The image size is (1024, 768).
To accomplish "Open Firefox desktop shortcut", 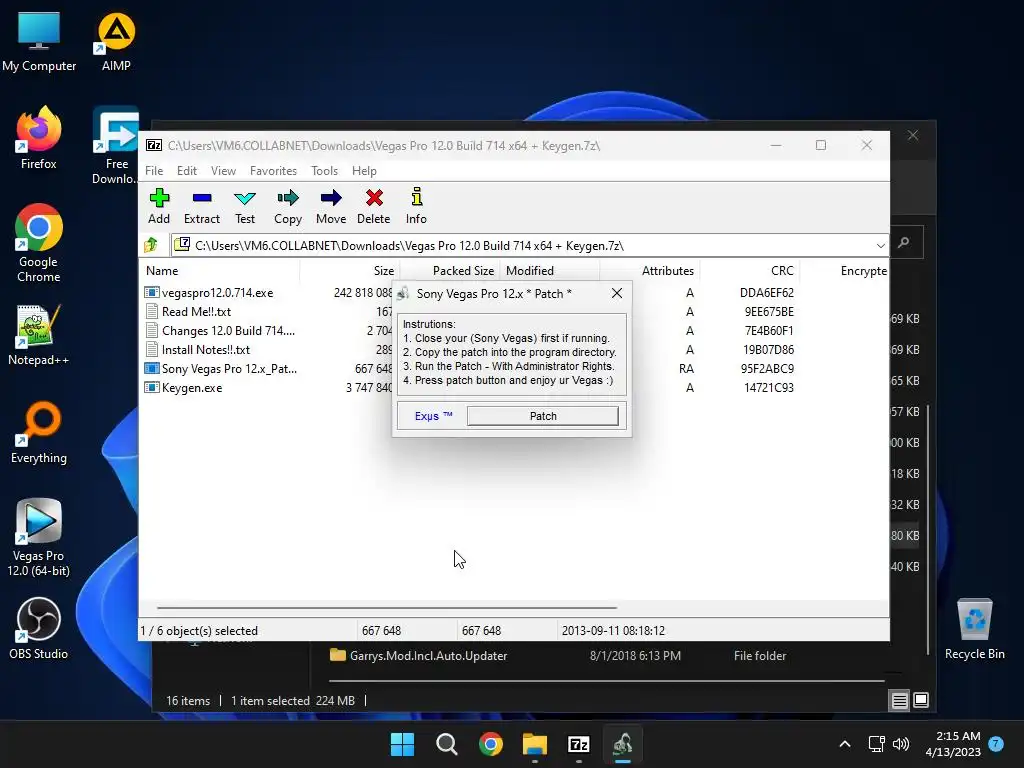I will [39, 138].
